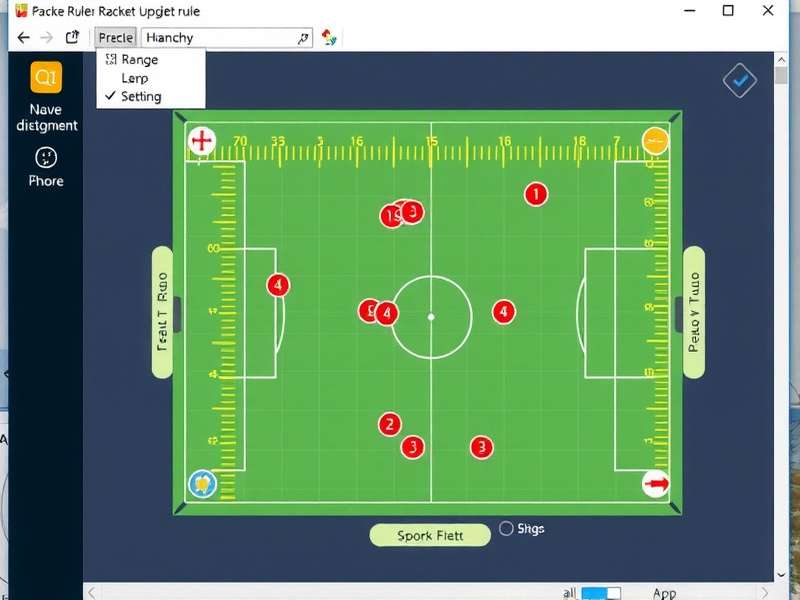Select the orange circle icon at top-right corner
The image size is (800, 600).
655,140
